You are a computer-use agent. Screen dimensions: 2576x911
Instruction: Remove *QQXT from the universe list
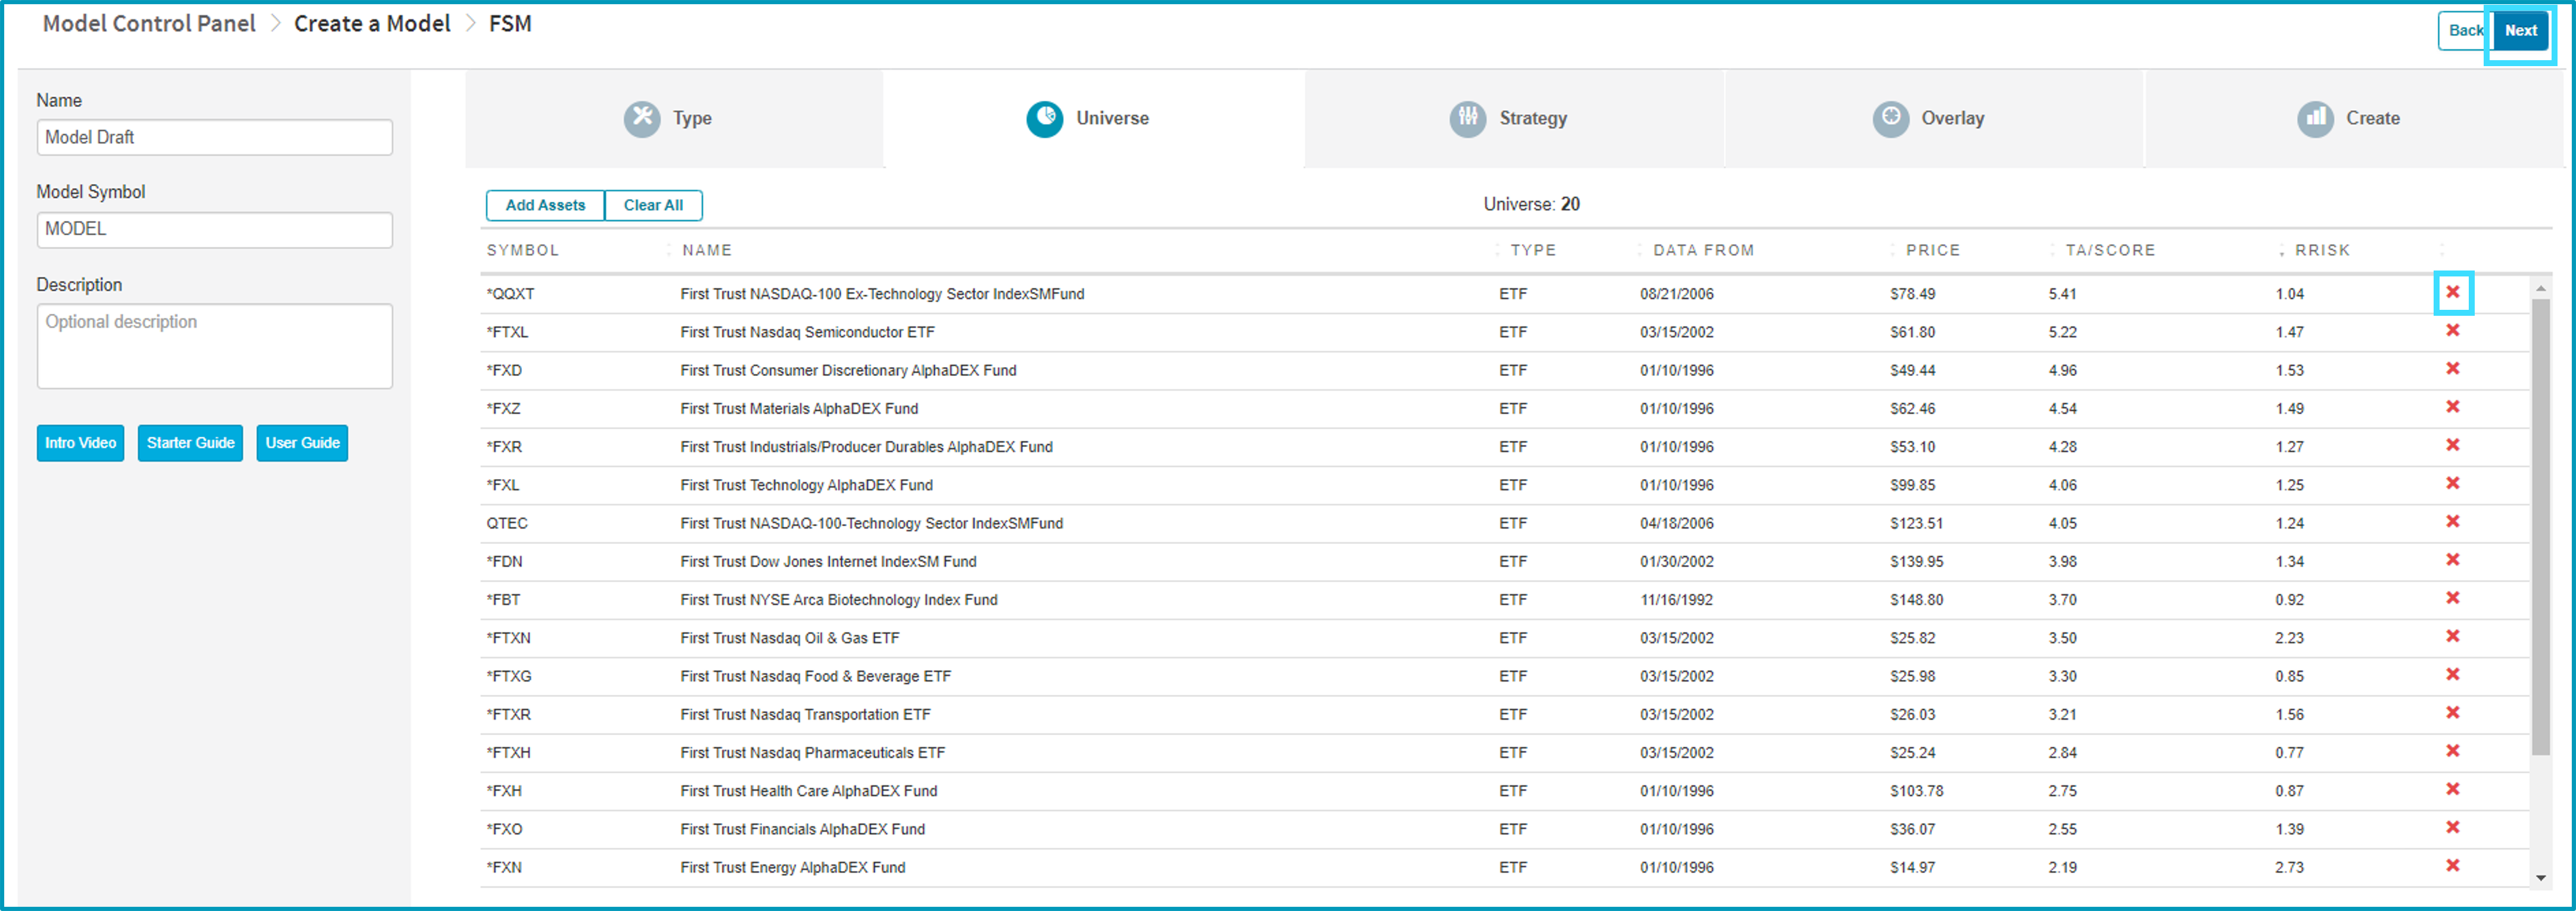click(2452, 292)
